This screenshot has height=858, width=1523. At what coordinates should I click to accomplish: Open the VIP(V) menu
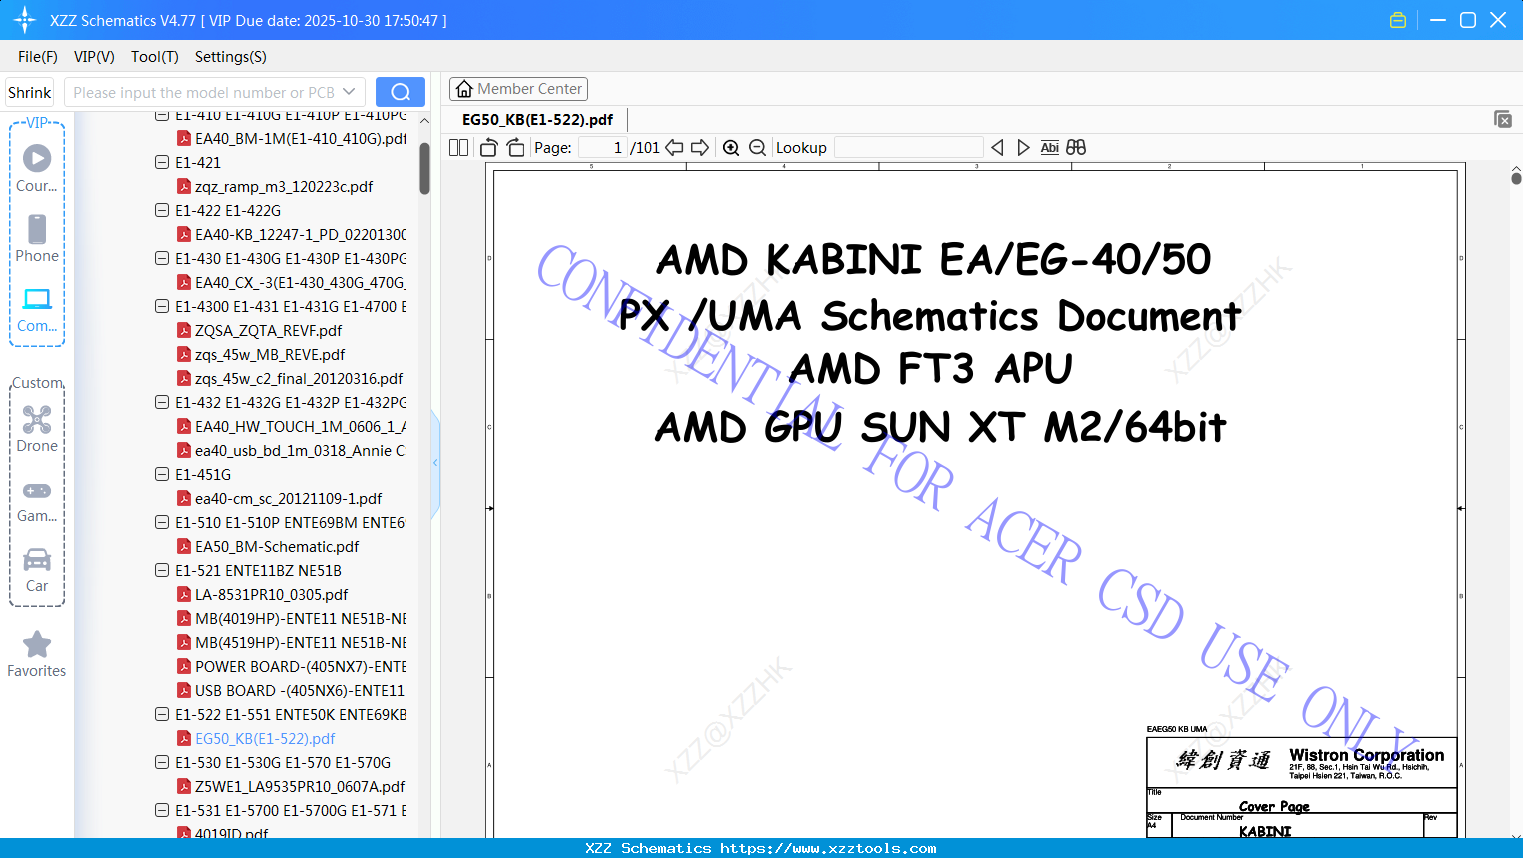click(94, 57)
